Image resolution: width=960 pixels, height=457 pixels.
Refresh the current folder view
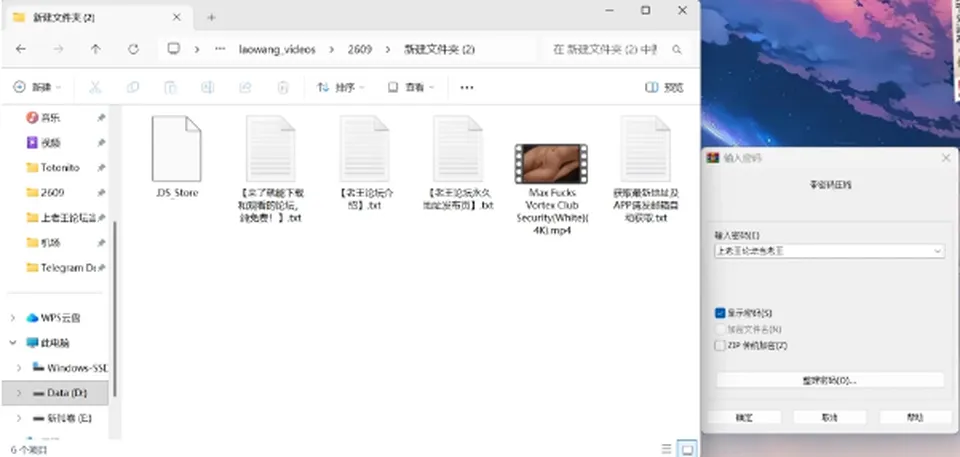(x=133, y=50)
